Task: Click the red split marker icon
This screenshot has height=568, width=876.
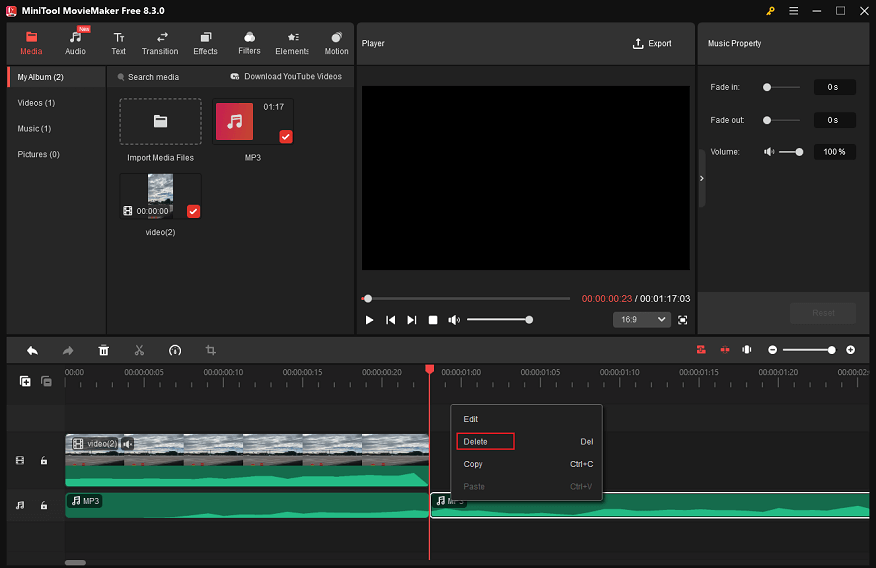Action: [725, 350]
